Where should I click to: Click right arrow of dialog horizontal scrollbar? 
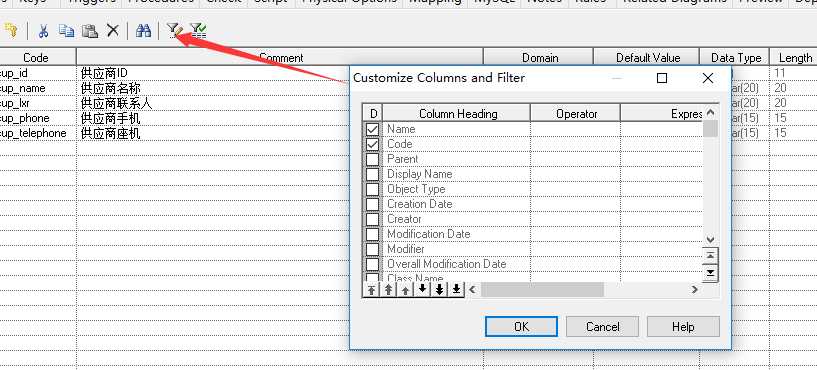click(x=694, y=290)
